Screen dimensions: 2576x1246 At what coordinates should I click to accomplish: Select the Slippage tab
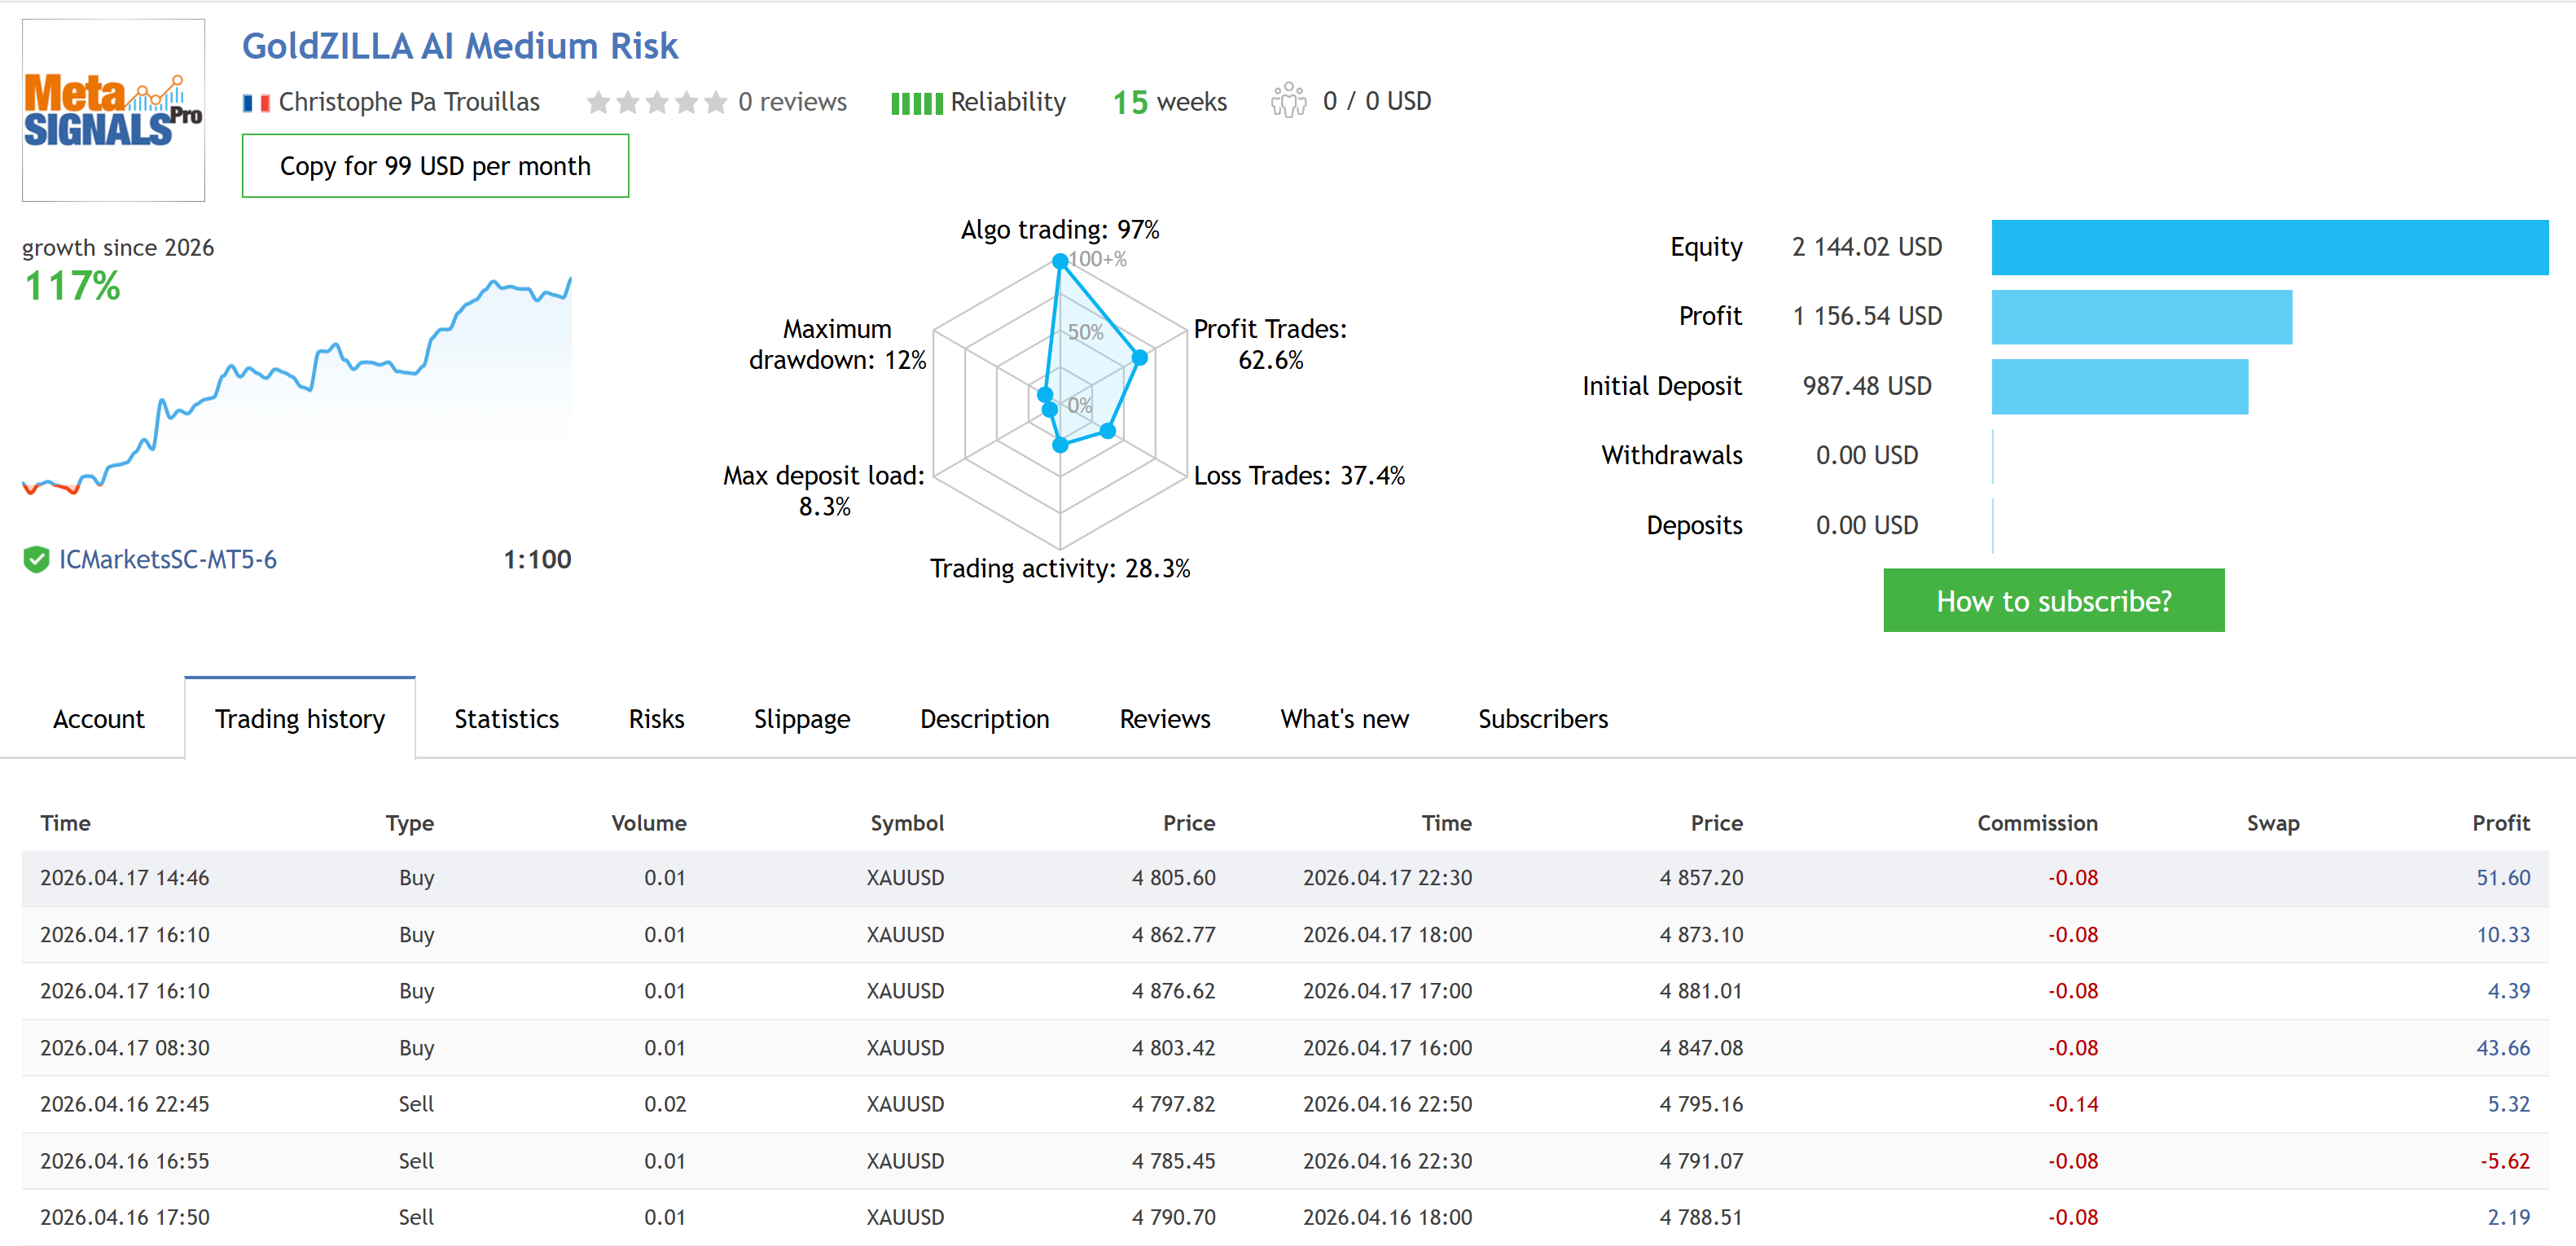tap(801, 719)
